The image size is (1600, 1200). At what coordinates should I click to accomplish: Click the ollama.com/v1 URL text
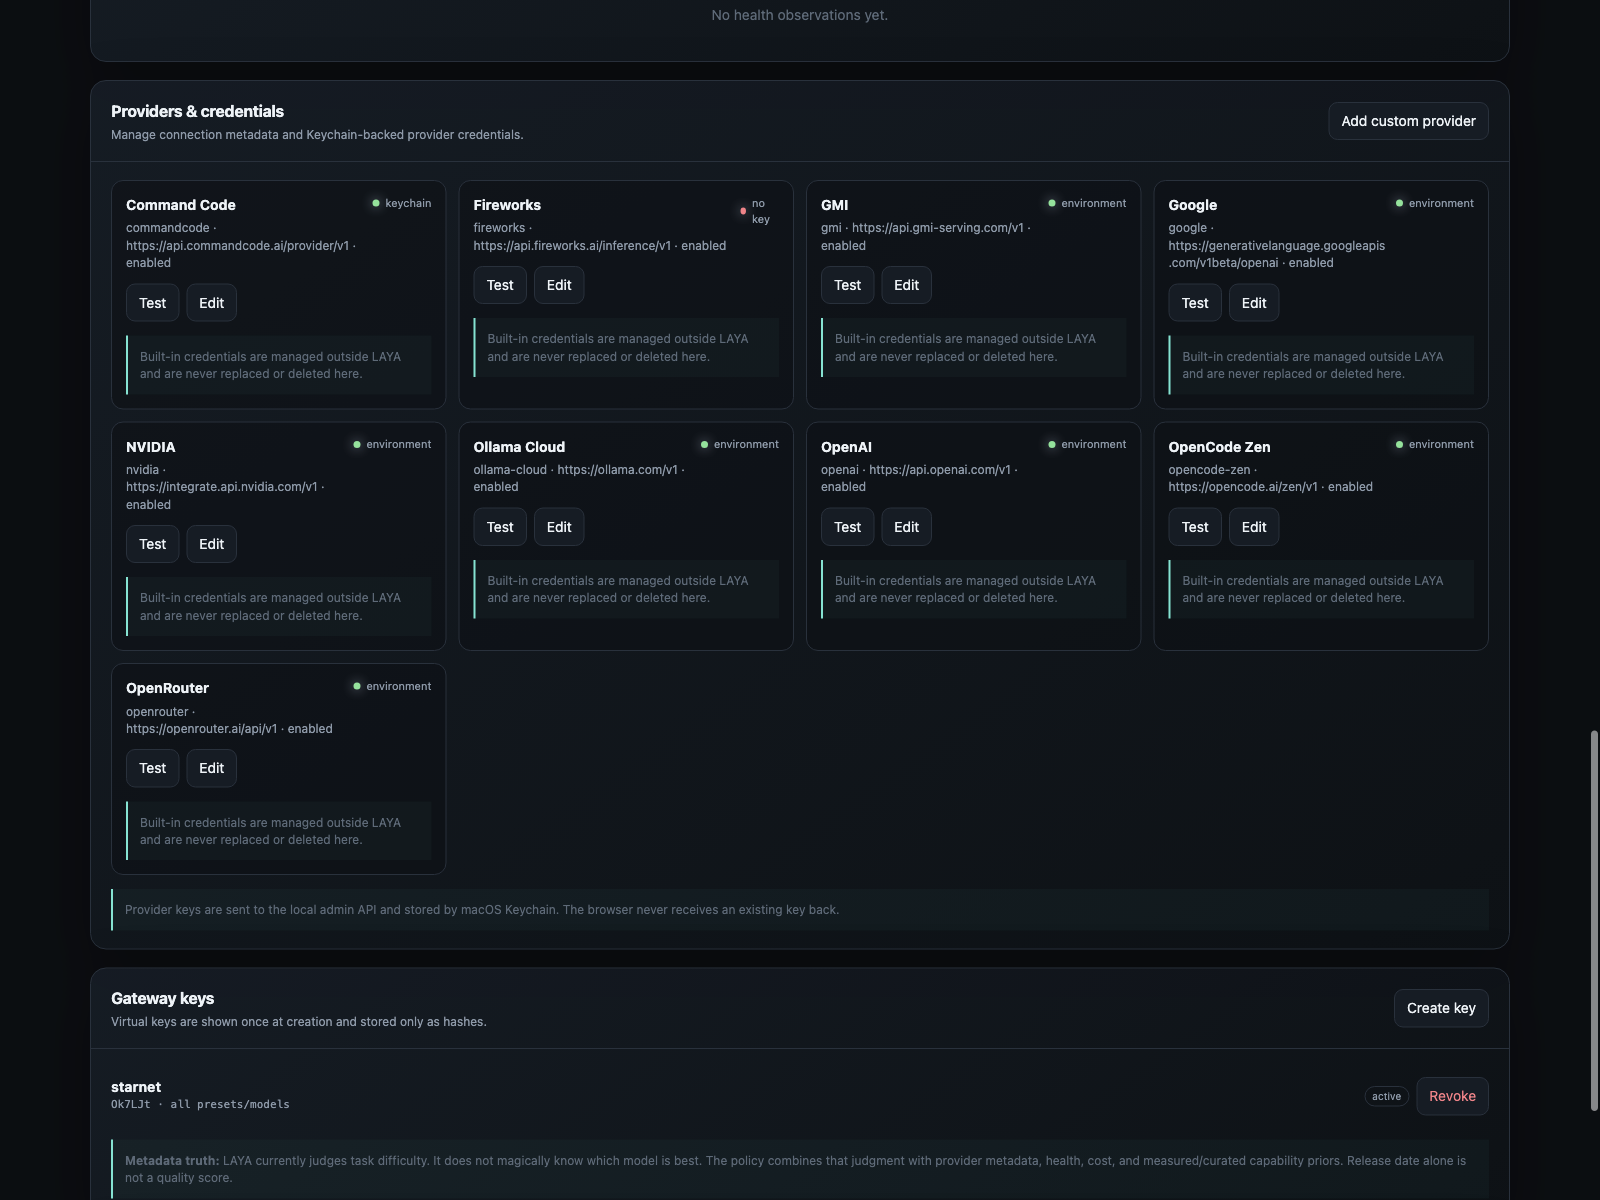pos(617,470)
